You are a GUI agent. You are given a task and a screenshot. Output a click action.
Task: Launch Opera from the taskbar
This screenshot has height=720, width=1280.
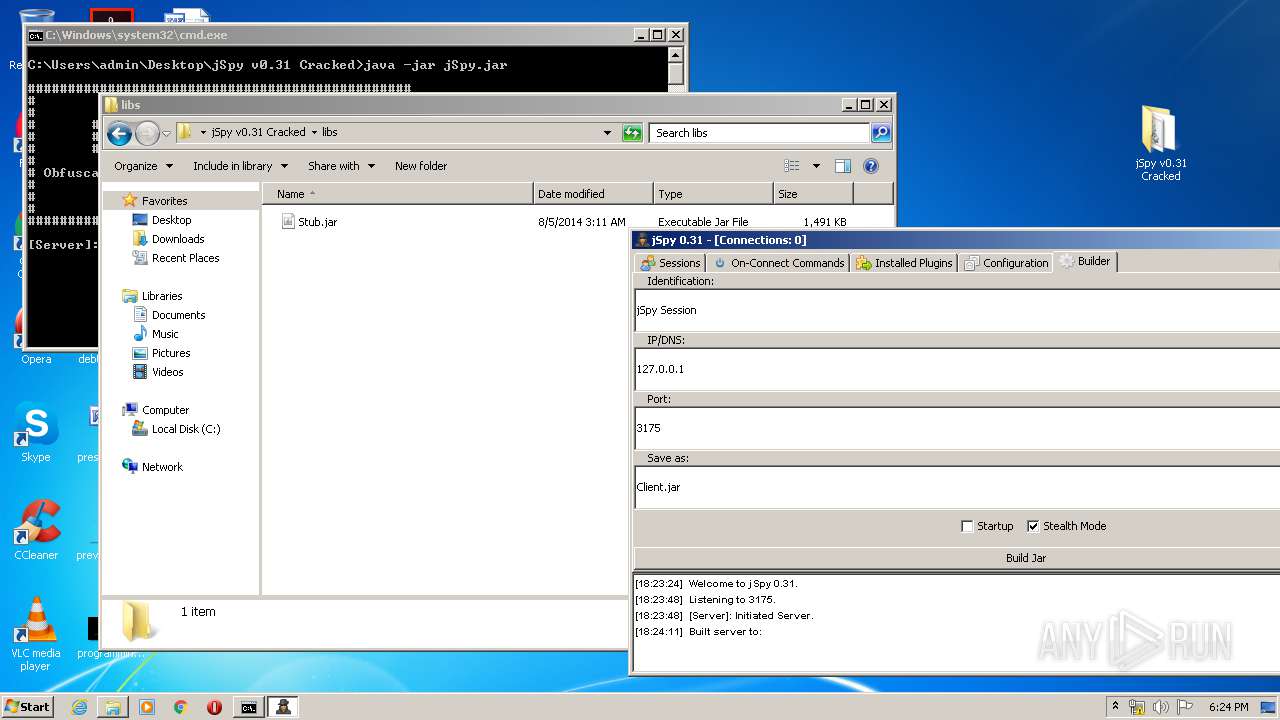click(x=214, y=707)
